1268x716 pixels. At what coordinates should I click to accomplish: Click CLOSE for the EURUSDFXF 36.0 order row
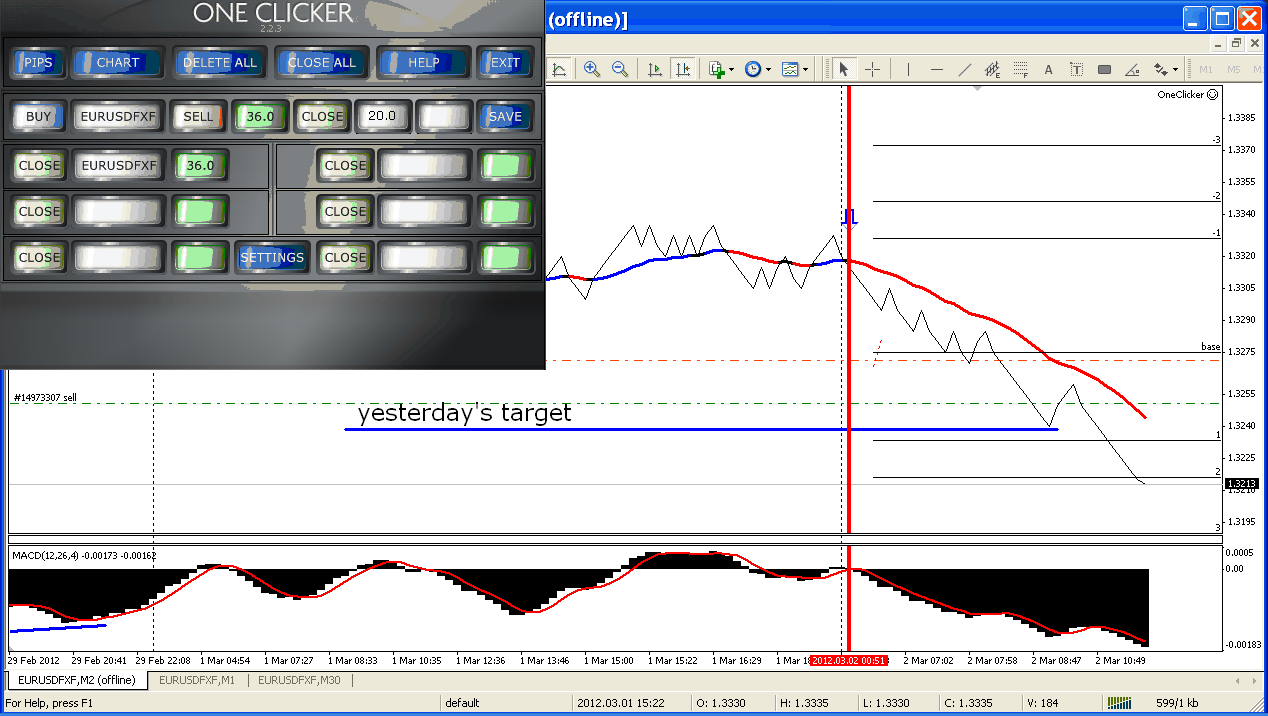tap(39, 165)
